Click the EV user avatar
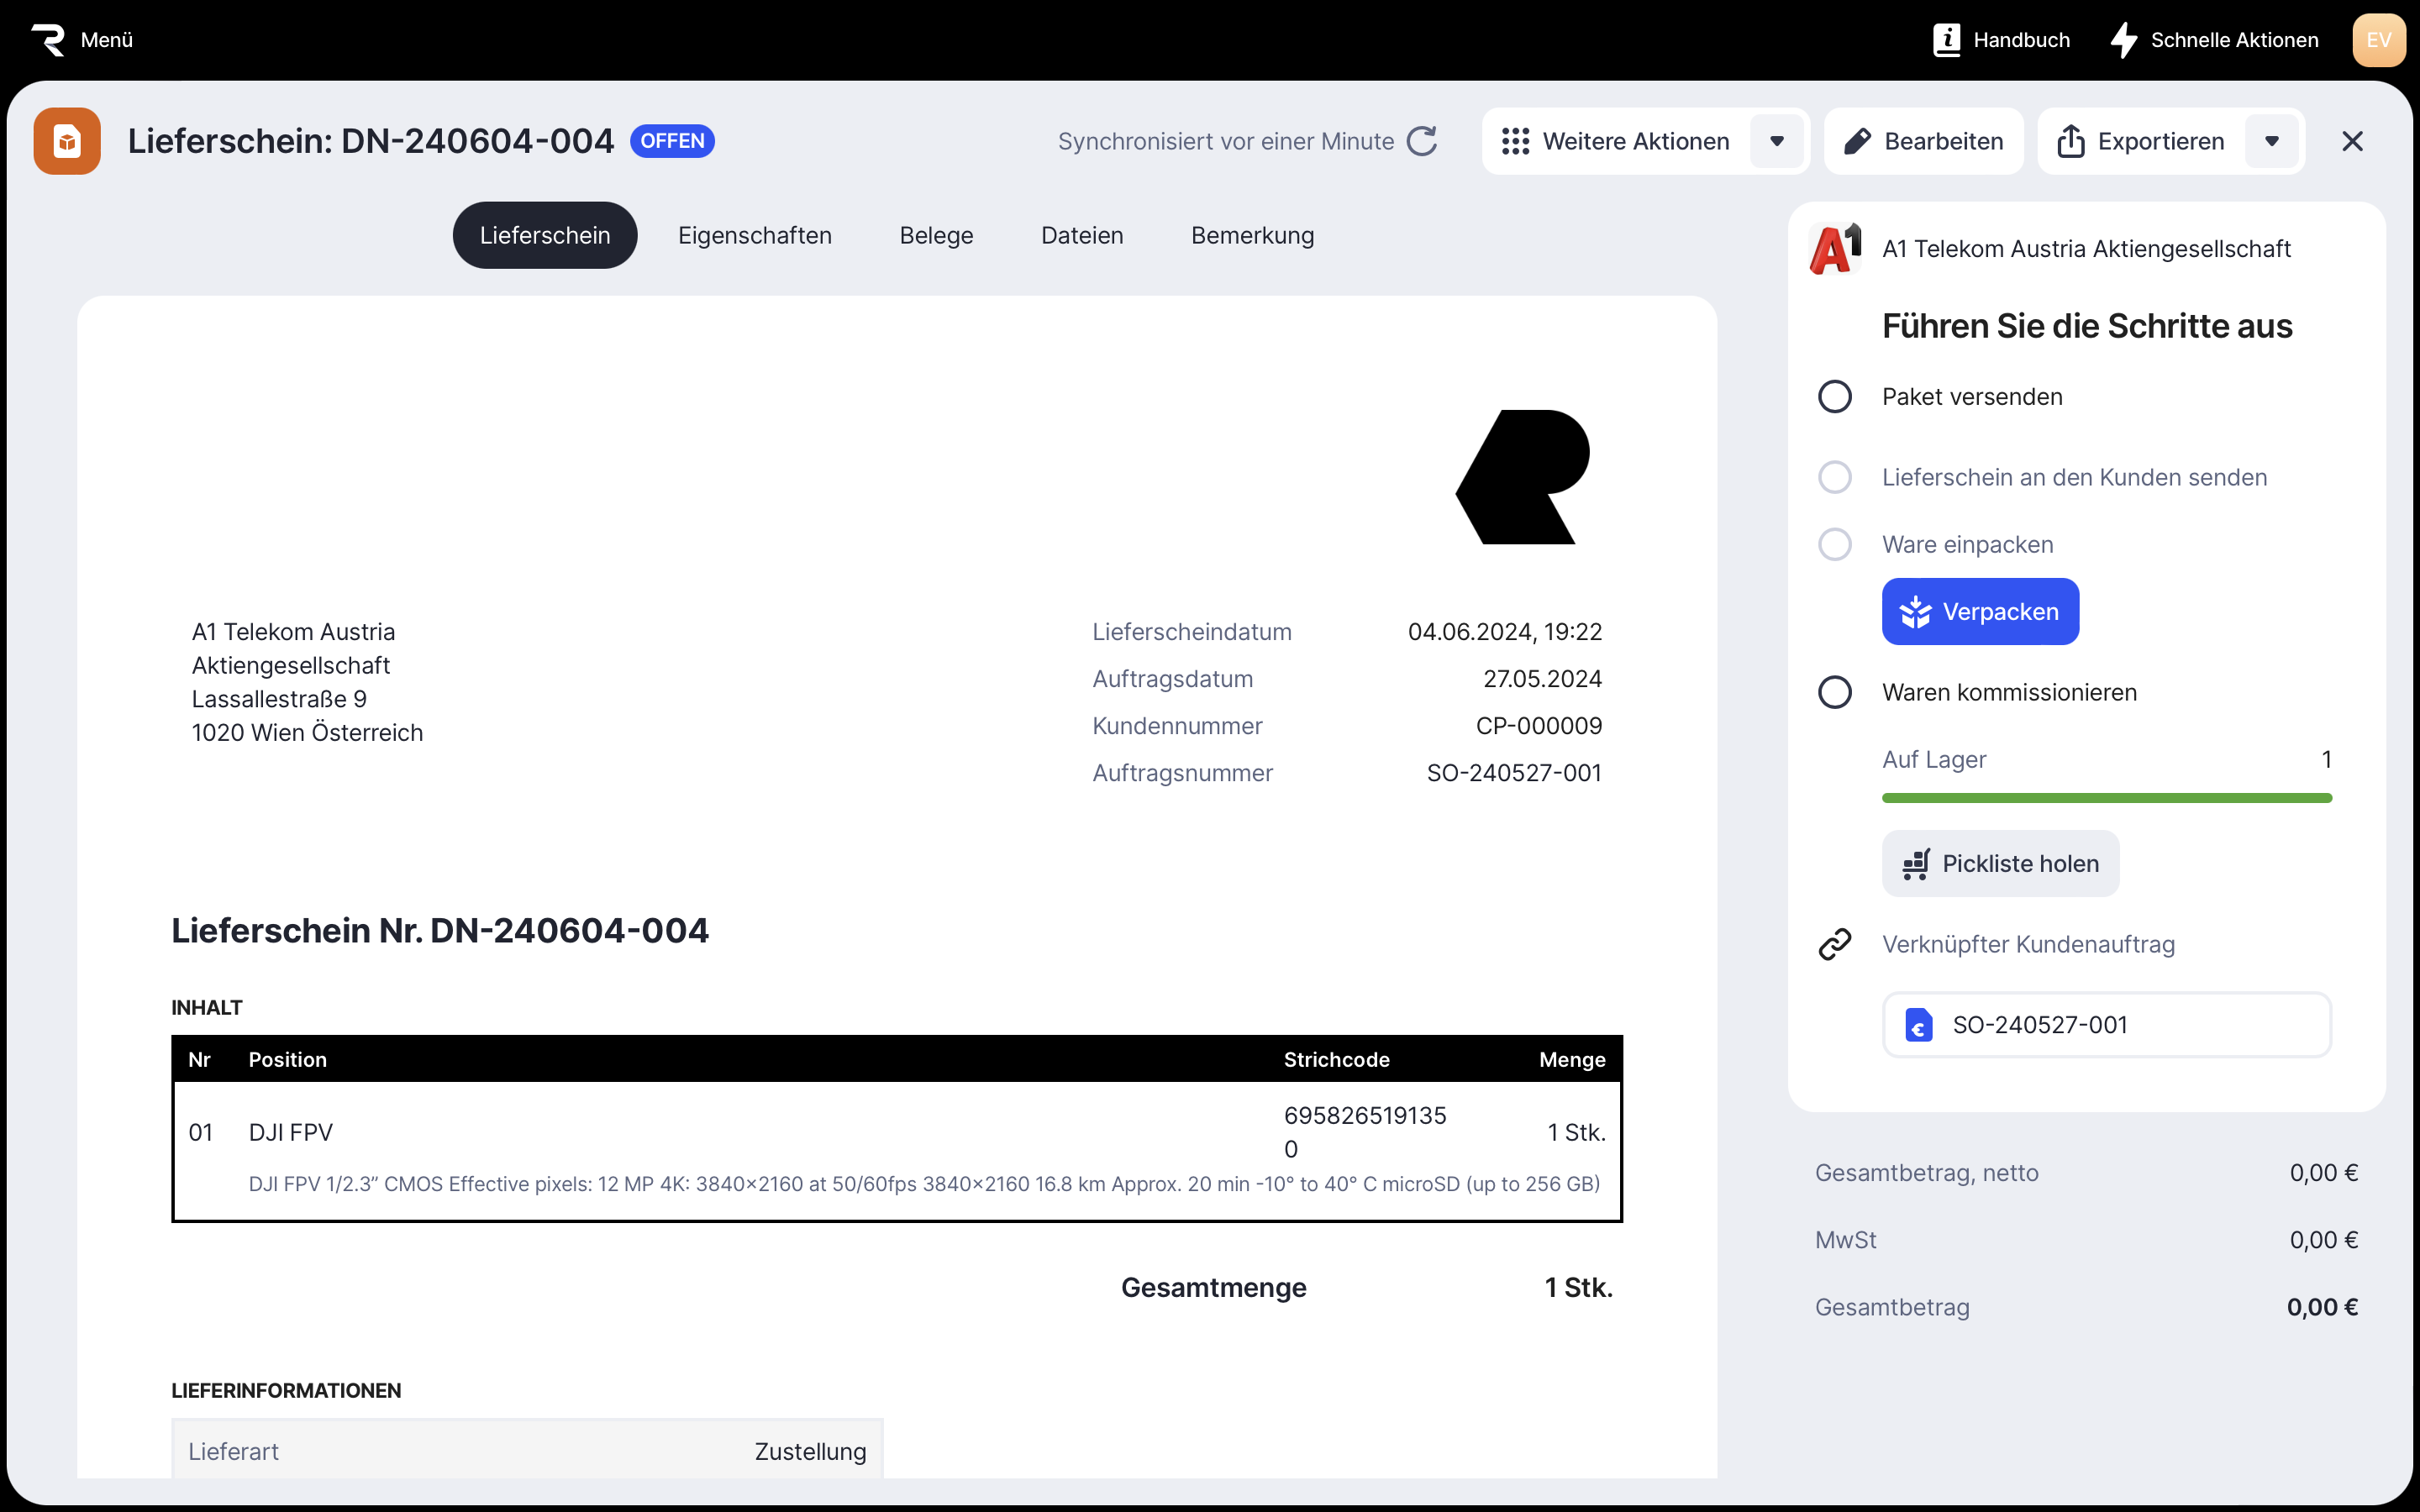Screen dimensions: 2420x1512 point(2378,40)
